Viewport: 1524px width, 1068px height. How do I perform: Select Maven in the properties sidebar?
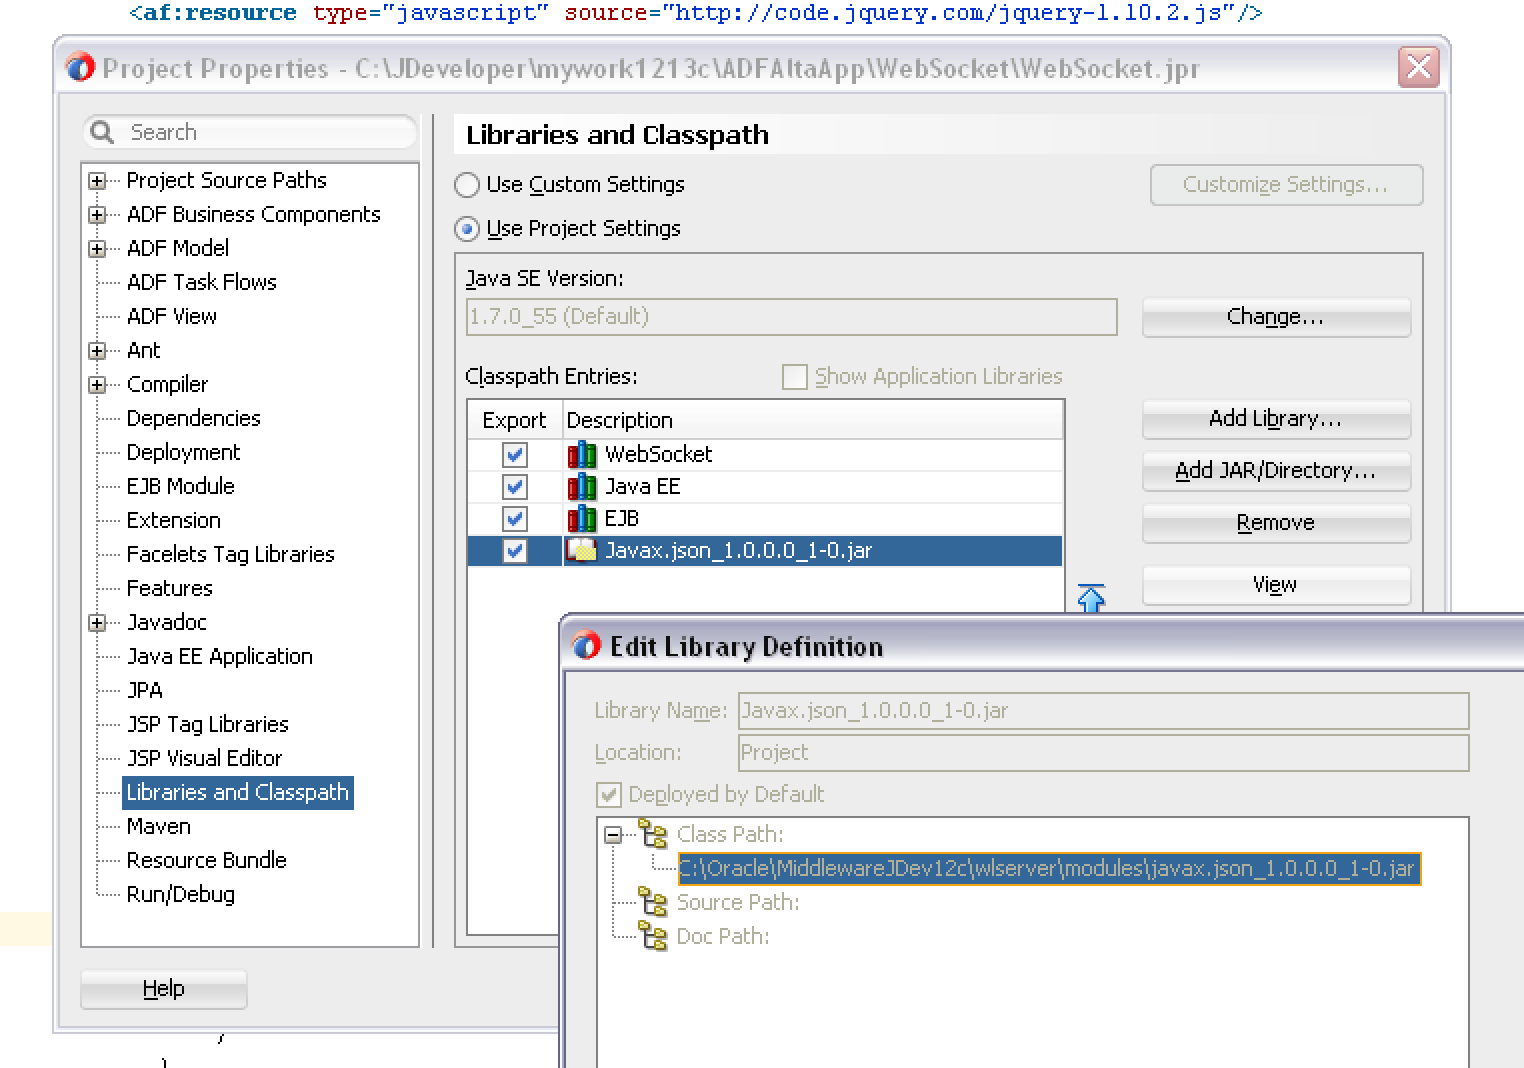(157, 826)
